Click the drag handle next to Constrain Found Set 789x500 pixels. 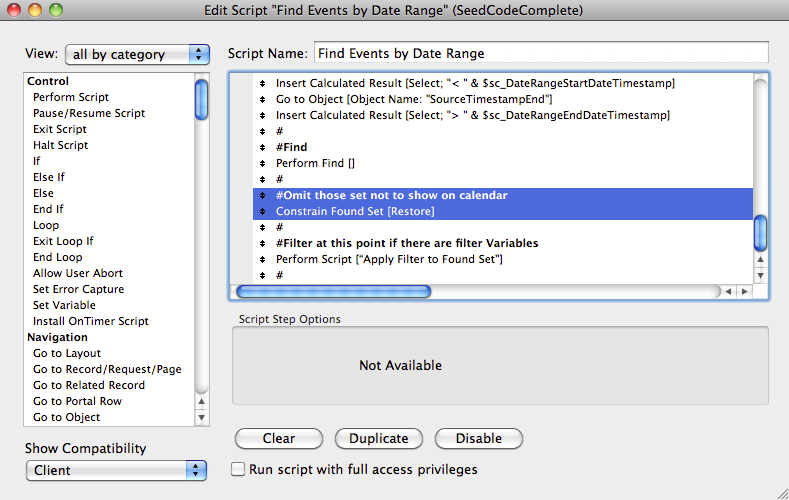[262, 211]
